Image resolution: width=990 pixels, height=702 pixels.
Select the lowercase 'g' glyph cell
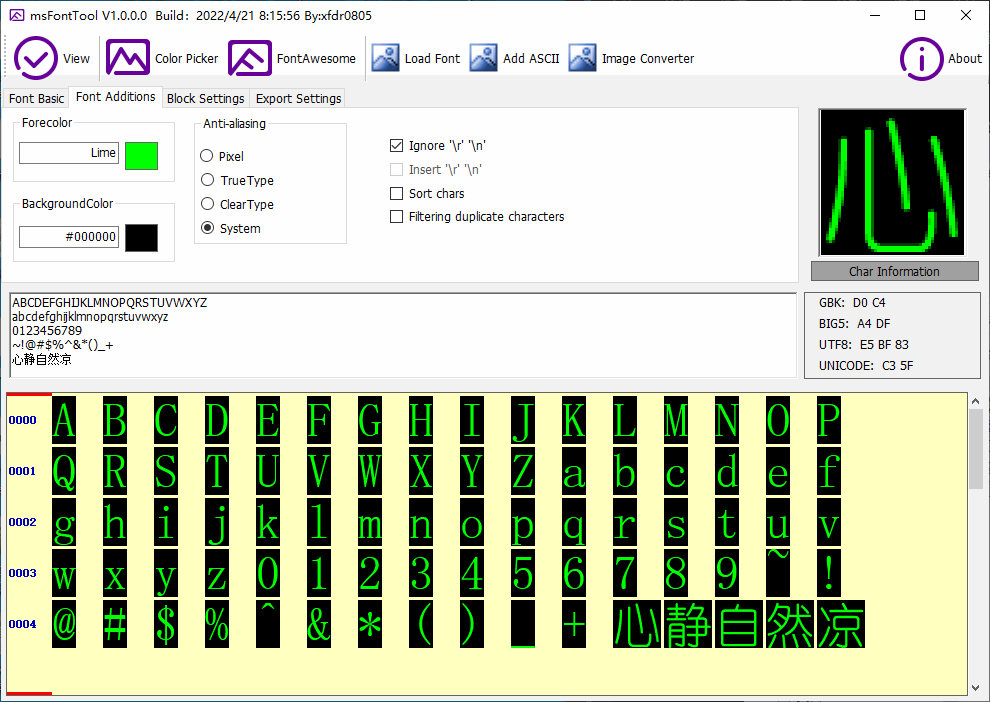pyautogui.click(x=64, y=522)
